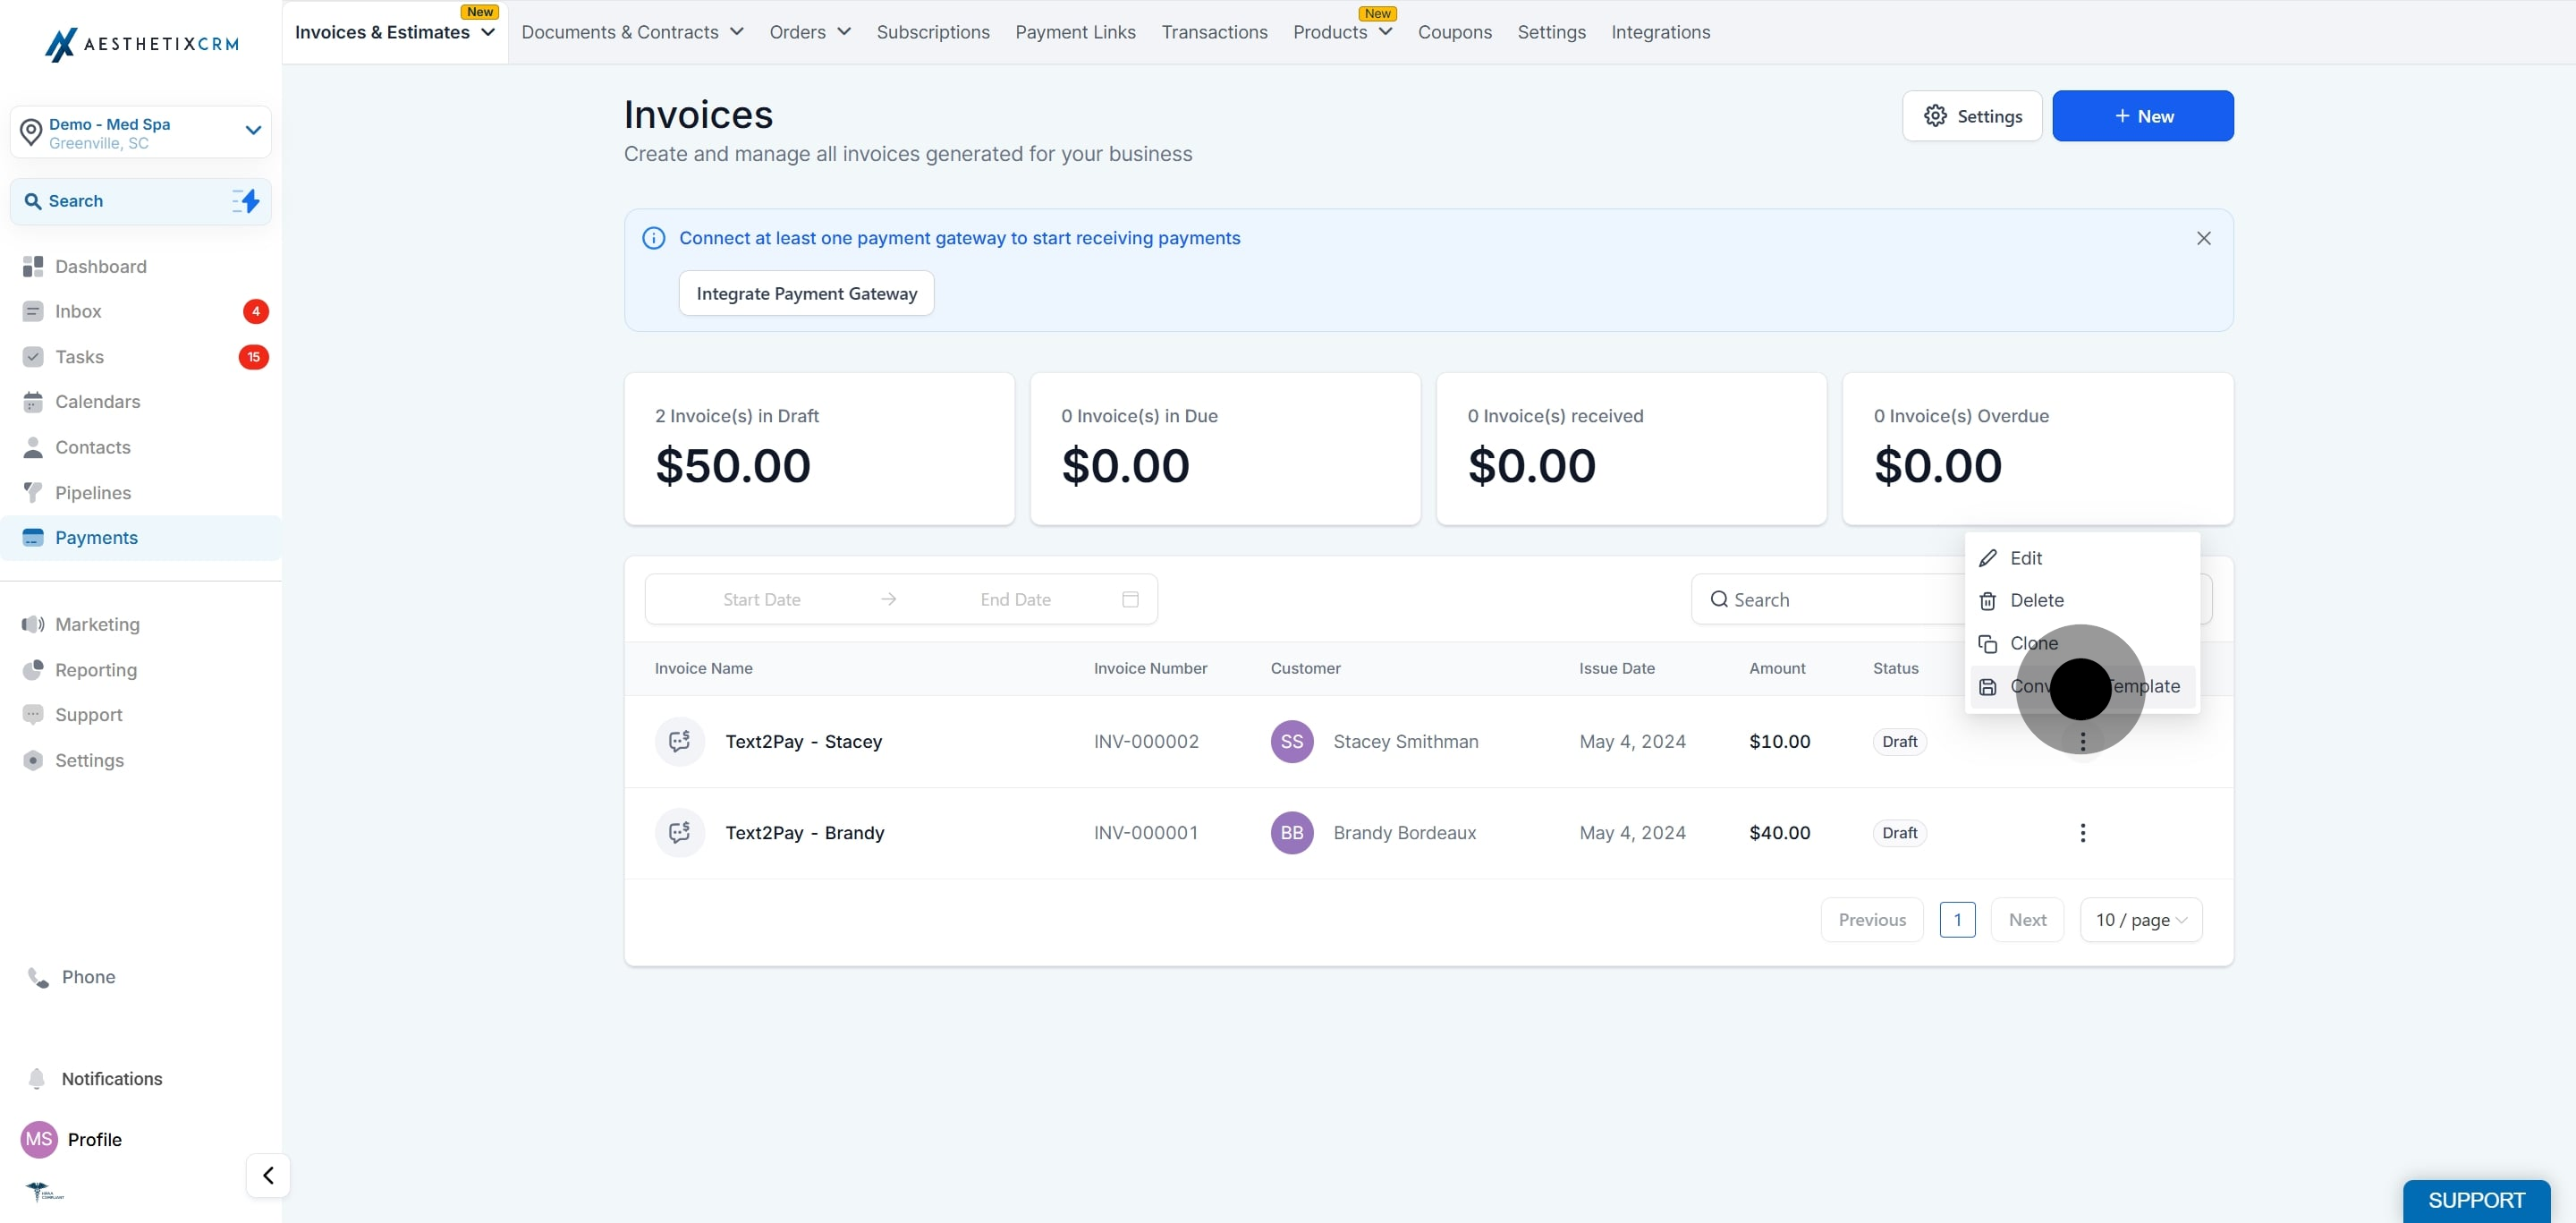
Task: Choose Clone from the invoice context menu
Action: [2082, 643]
